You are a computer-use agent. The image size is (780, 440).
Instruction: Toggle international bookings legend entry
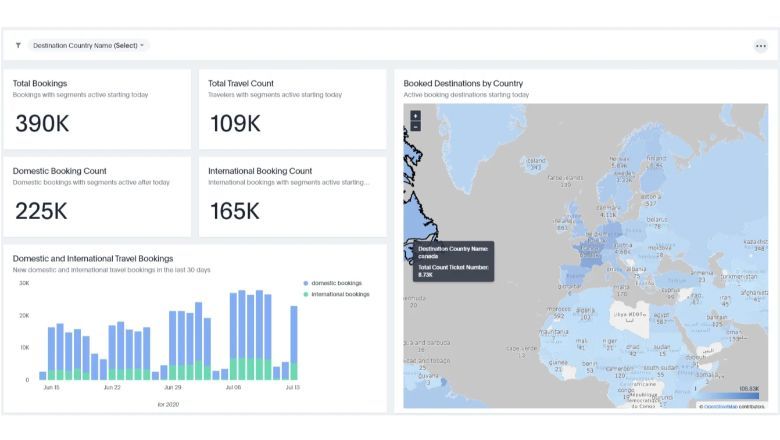336,294
